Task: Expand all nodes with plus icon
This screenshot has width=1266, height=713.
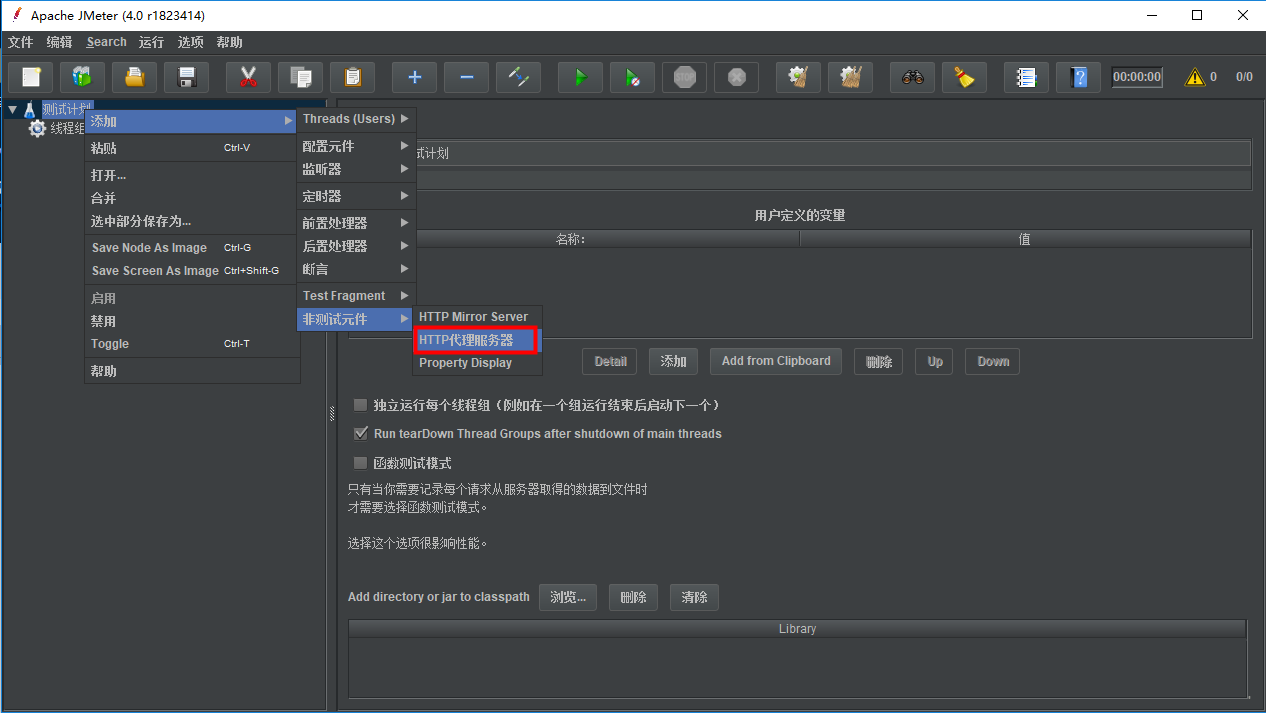Action: pyautogui.click(x=415, y=77)
